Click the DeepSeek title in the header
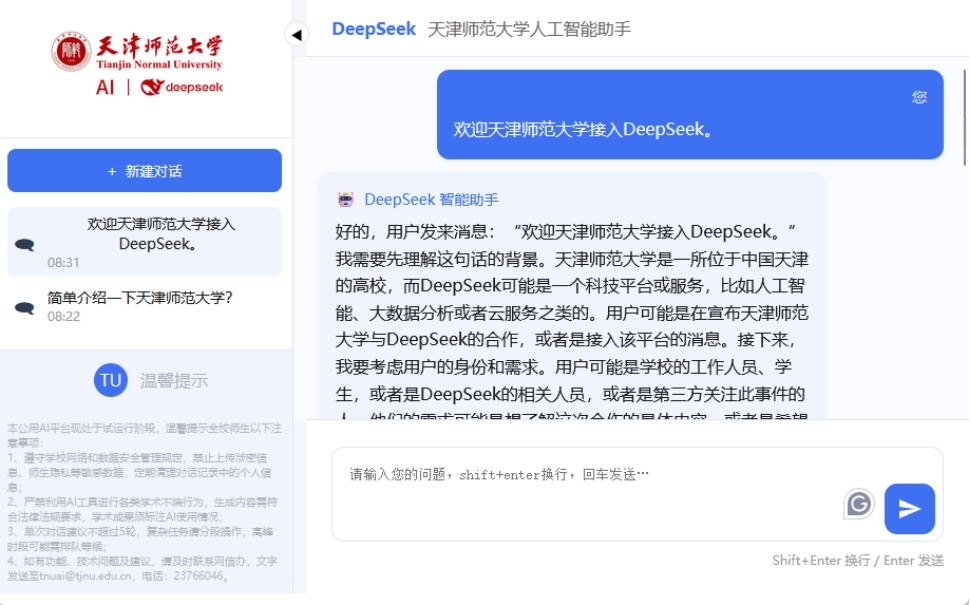Viewport: 970px width, 605px height. tap(373, 29)
